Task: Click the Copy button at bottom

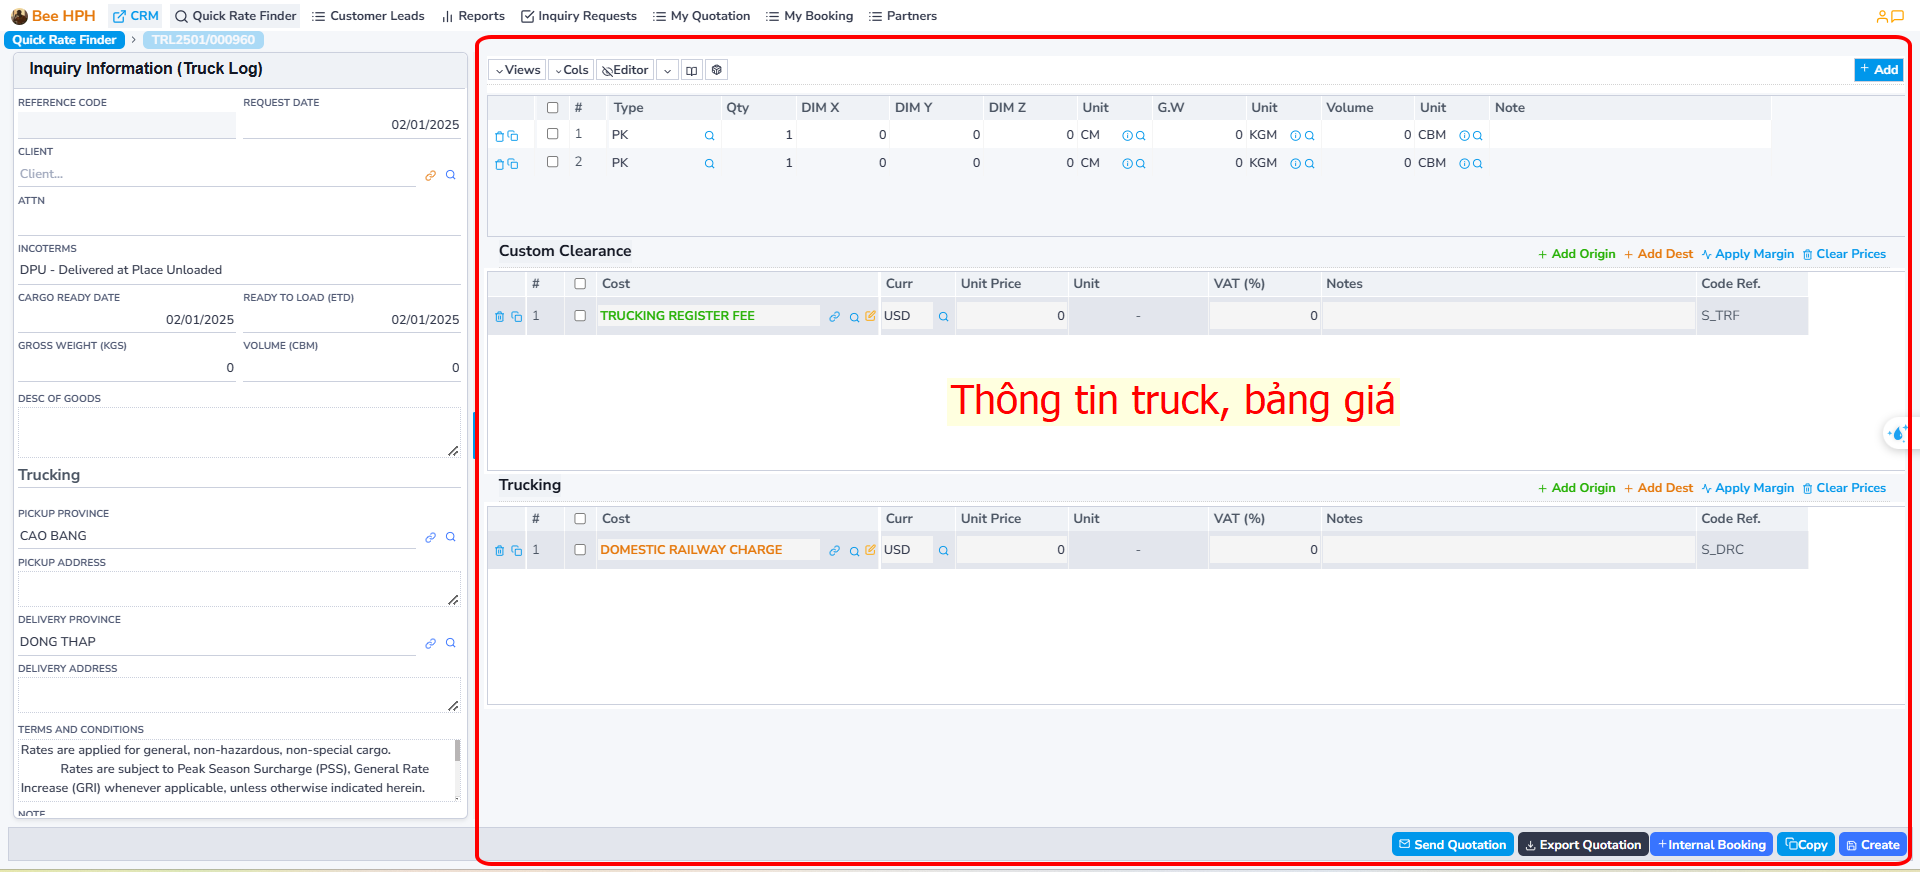Action: point(1806,845)
